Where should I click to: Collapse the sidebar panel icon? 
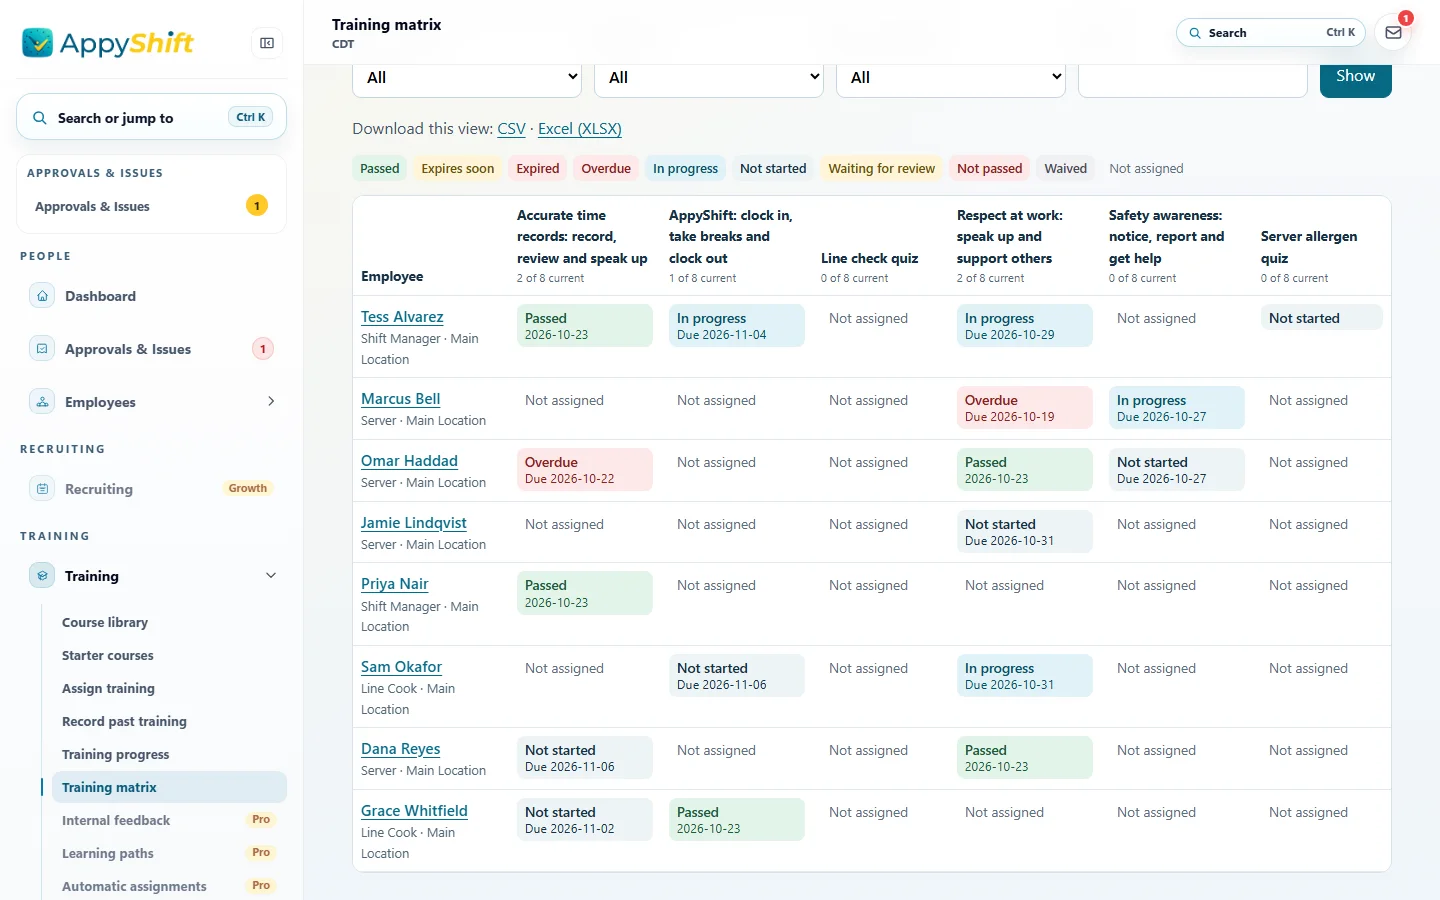point(267,43)
